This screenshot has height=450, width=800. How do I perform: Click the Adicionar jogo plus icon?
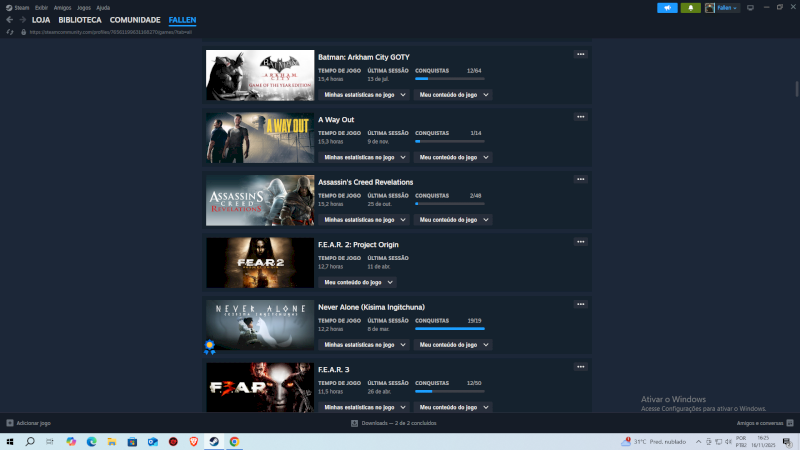(10, 423)
